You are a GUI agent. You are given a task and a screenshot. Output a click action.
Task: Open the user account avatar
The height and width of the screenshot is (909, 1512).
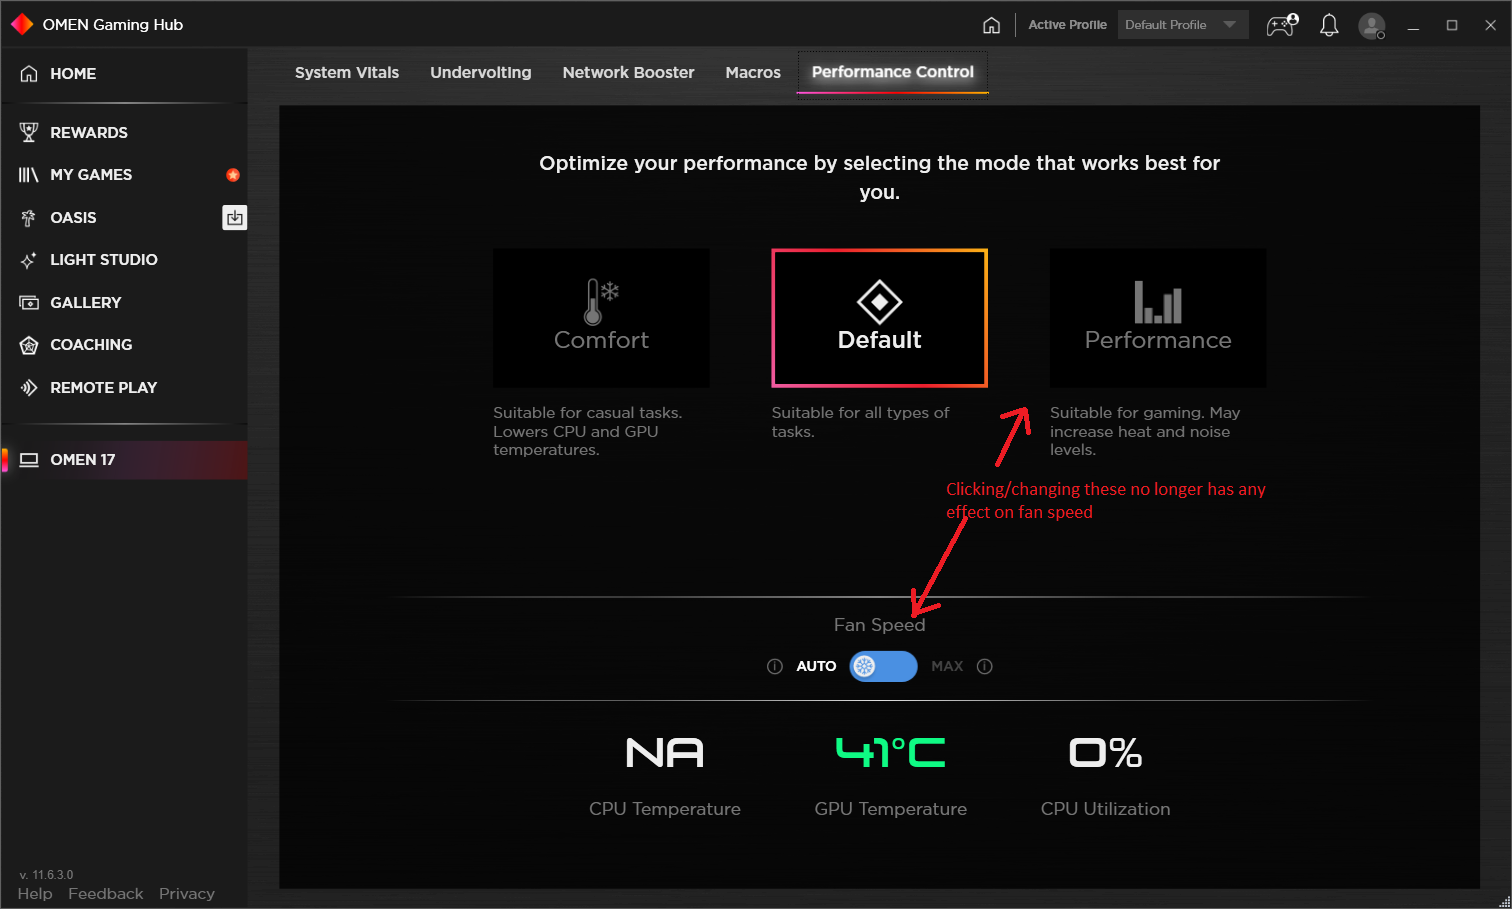tap(1371, 25)
